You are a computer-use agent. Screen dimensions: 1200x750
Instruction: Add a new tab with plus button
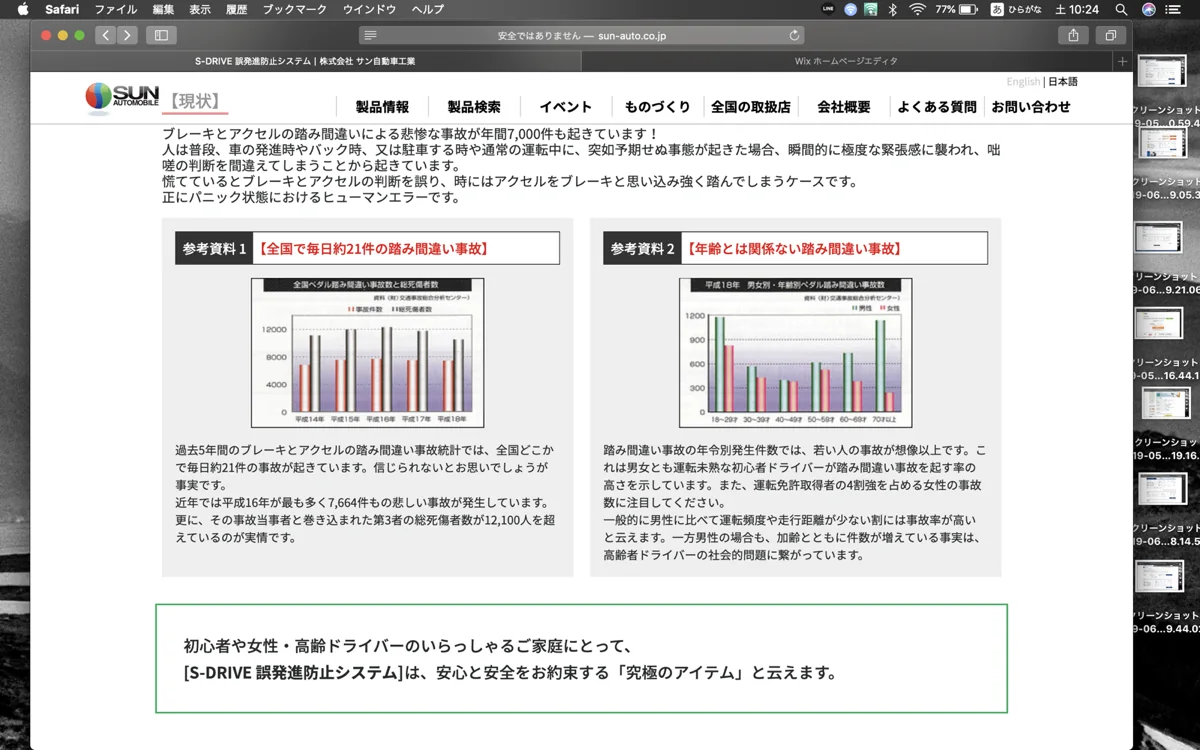[x=1122, y=61]
